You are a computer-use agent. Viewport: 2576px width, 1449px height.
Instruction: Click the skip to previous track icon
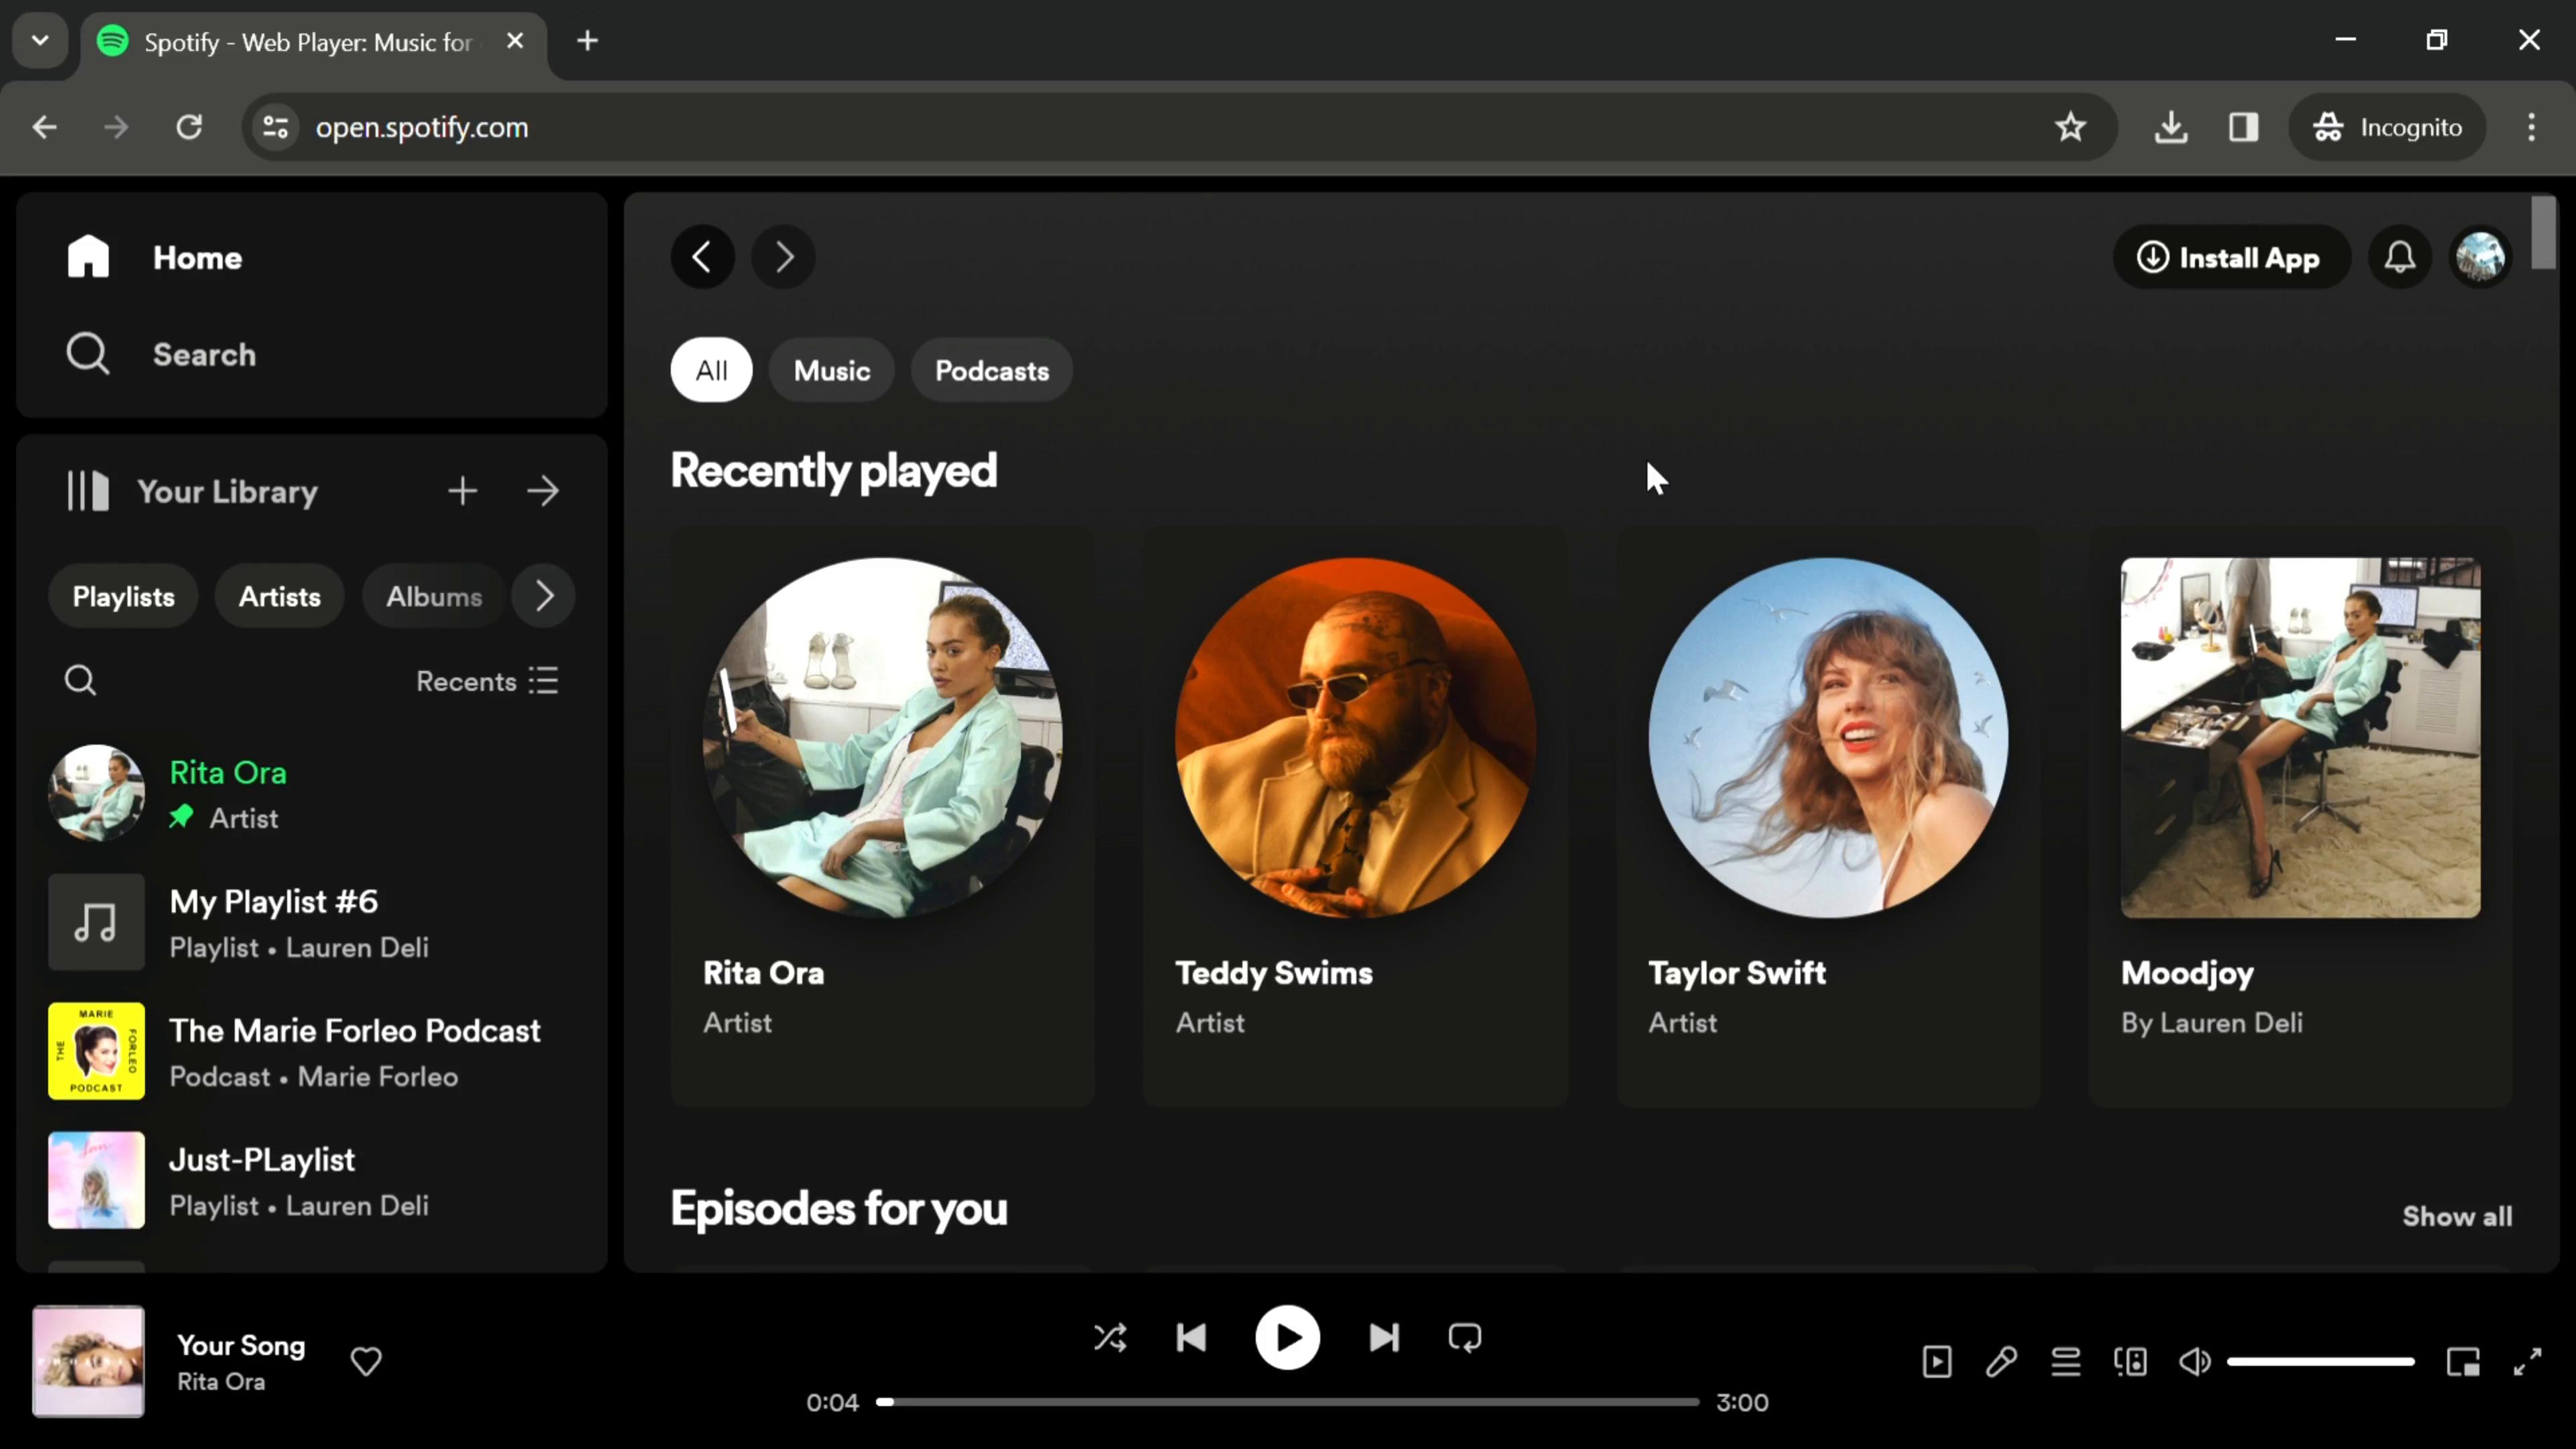point(1193,1338)
